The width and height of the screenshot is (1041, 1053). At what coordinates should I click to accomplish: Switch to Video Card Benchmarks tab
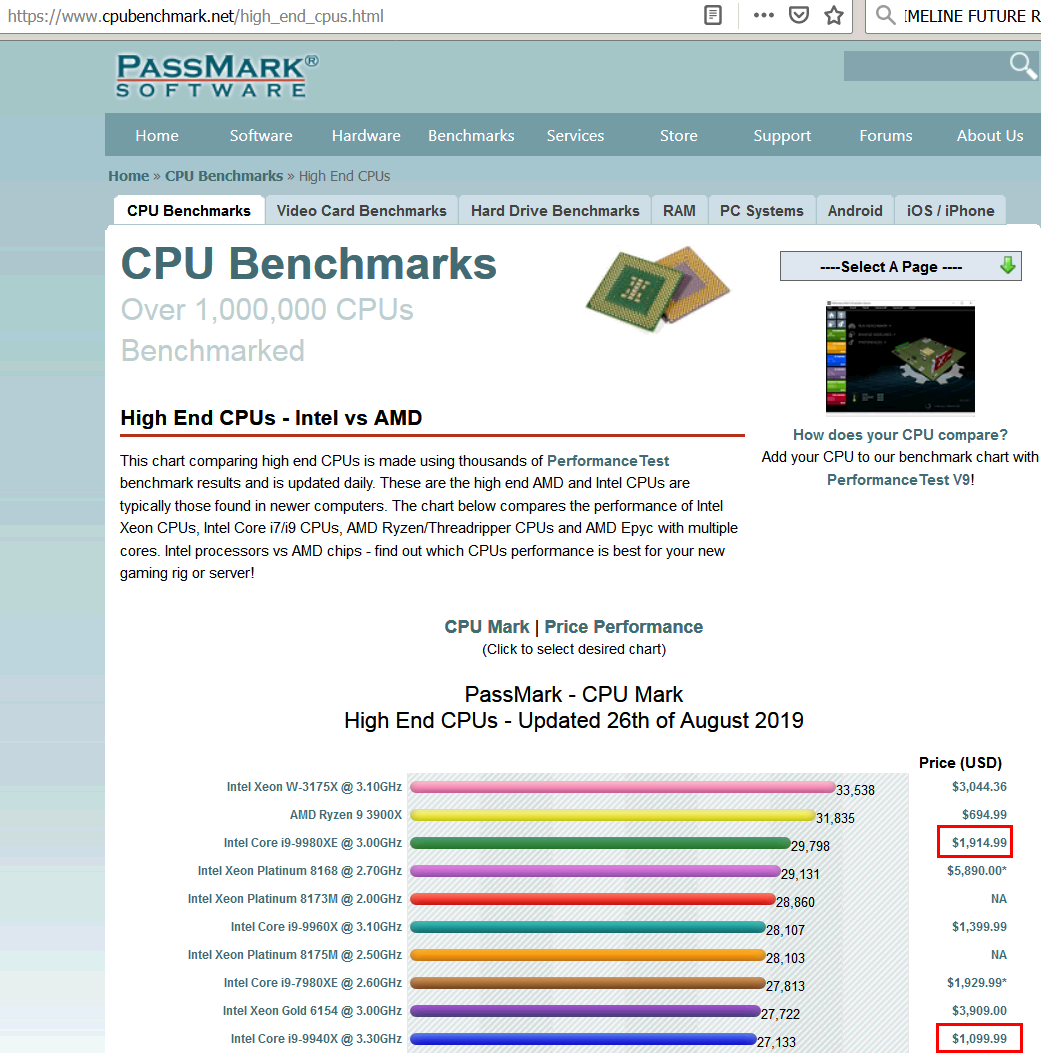(361, 211)
